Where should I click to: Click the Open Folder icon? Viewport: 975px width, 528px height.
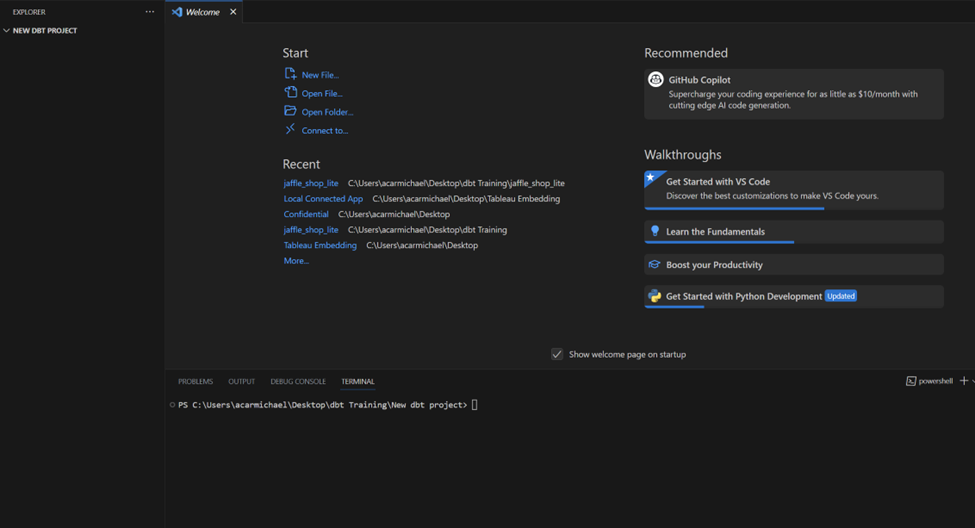(x=290, y=111)
